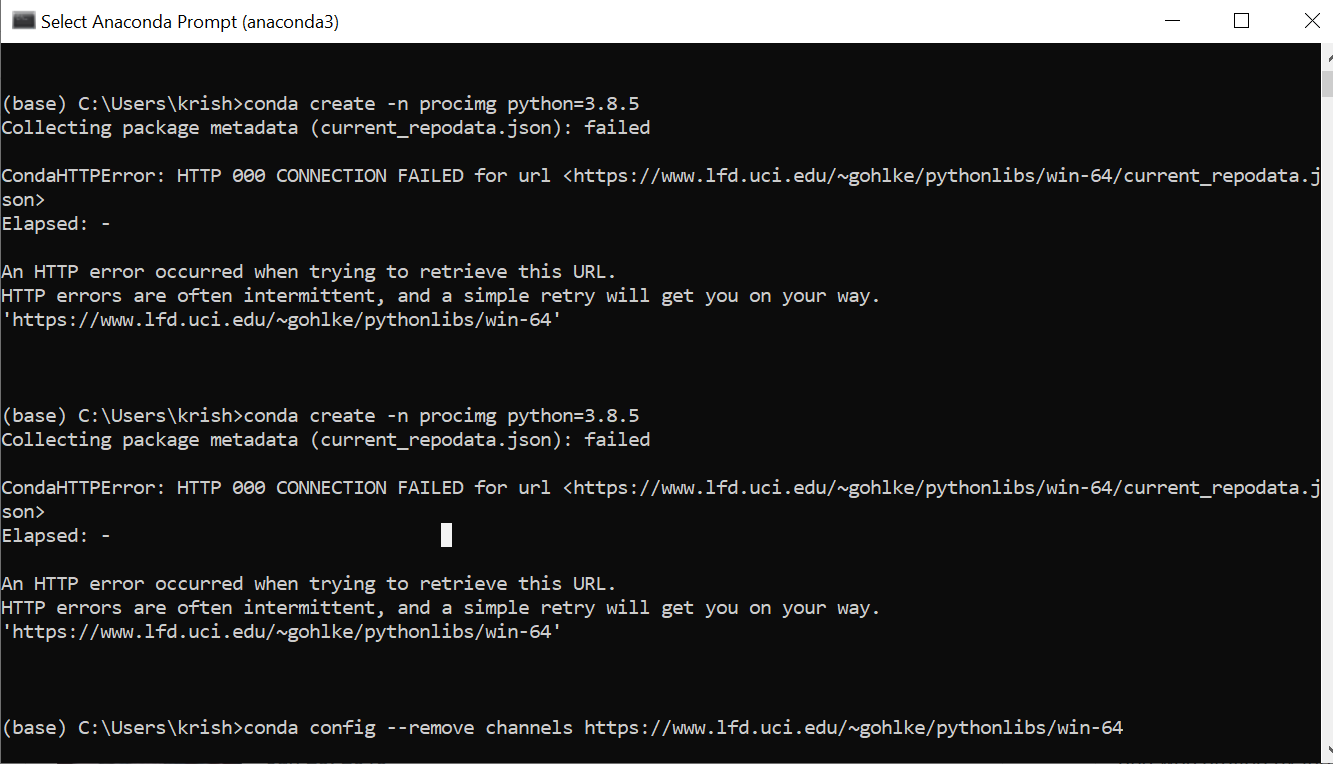Click the quoted pythonlibs/win-64 URL
The image size is (1333, 764).
click(280, 319)
